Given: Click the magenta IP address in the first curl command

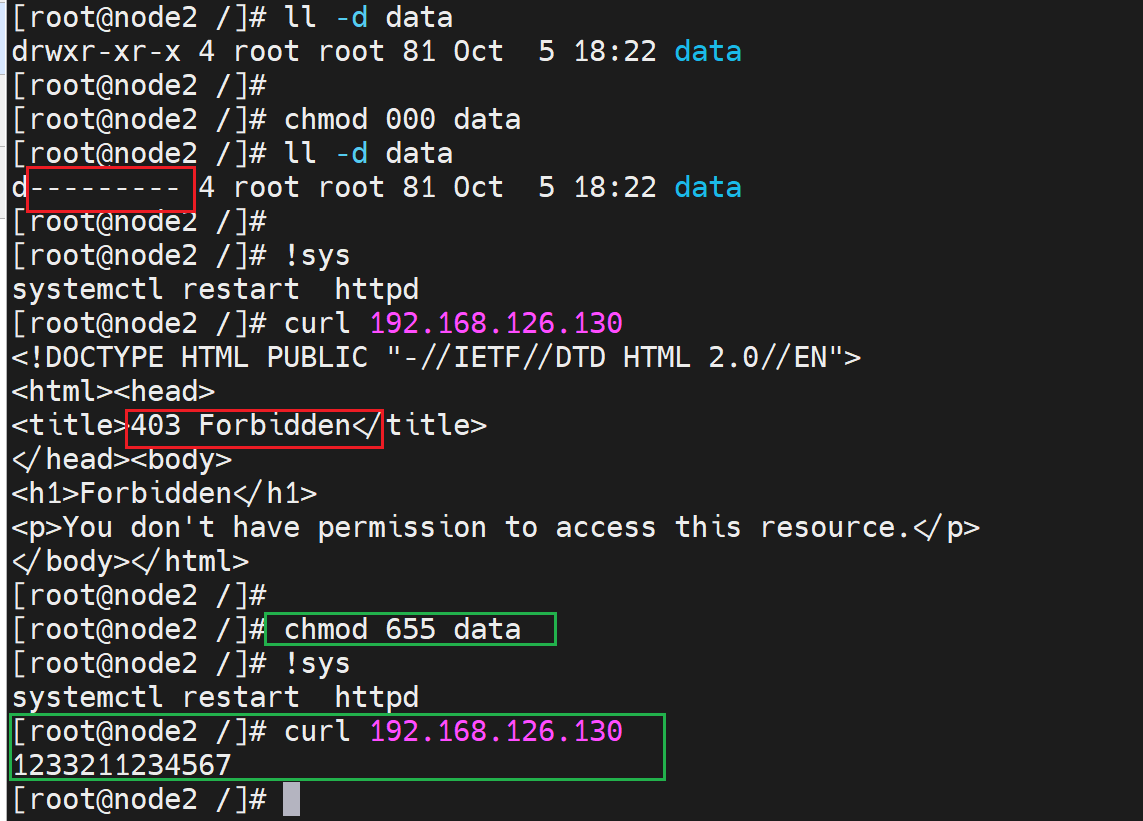Looking at the screenshot, I should point(496,323).
